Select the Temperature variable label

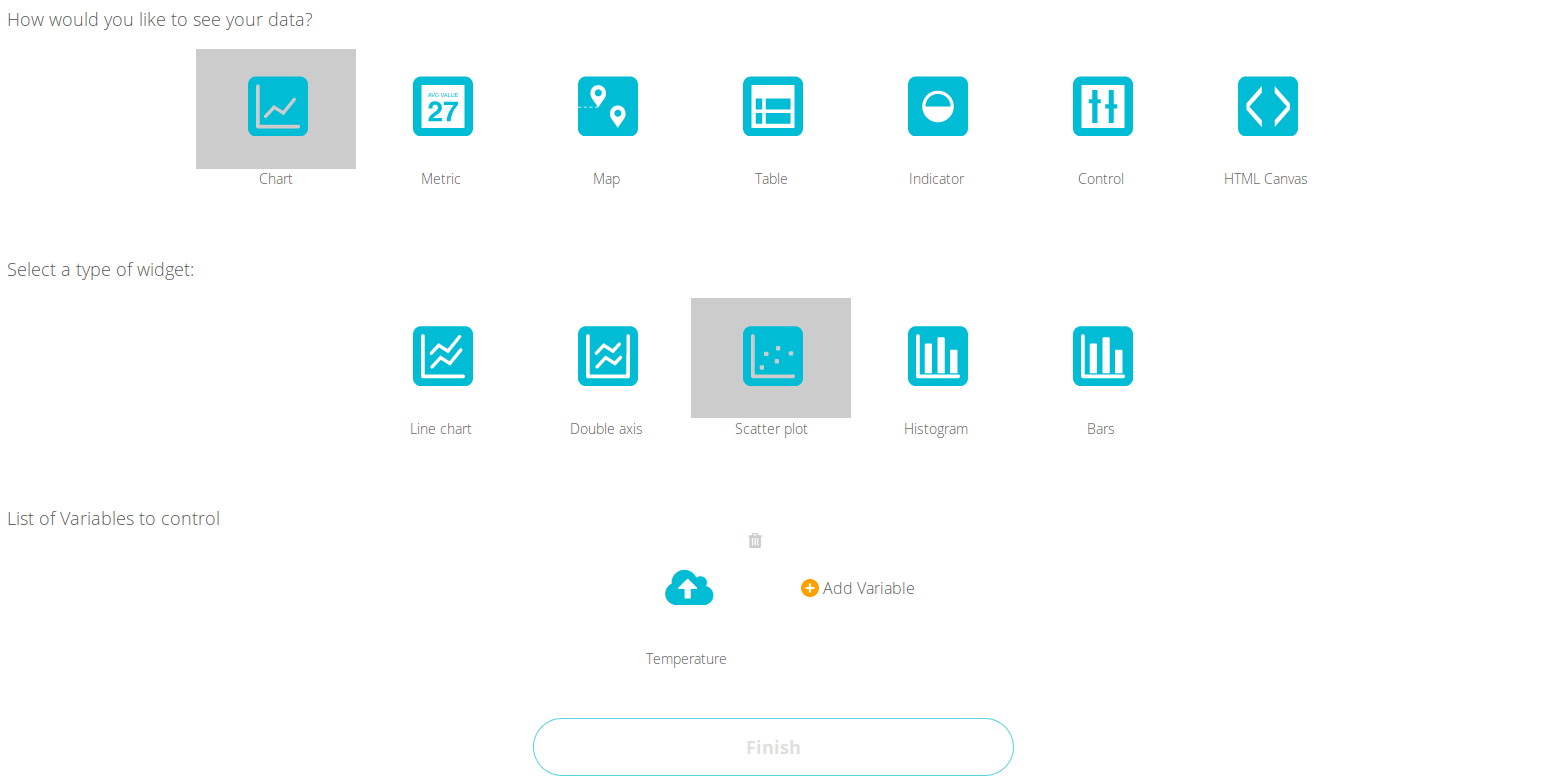tap(686, 658)
